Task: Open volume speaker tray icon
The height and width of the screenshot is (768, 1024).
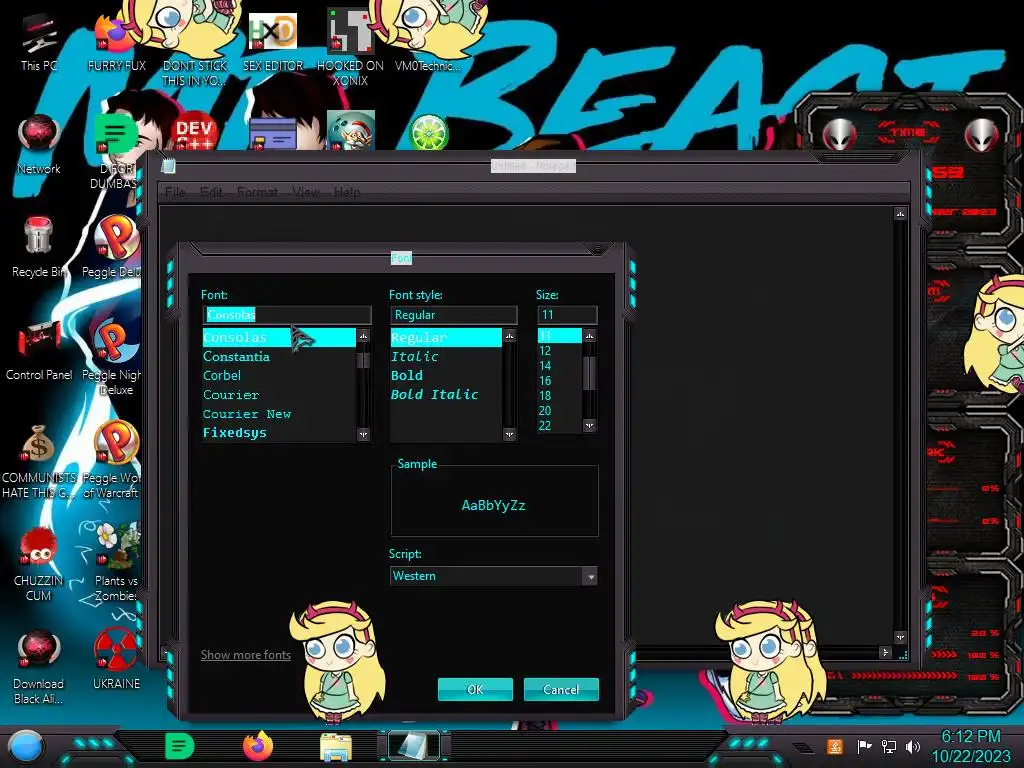Action: [913, 746]
